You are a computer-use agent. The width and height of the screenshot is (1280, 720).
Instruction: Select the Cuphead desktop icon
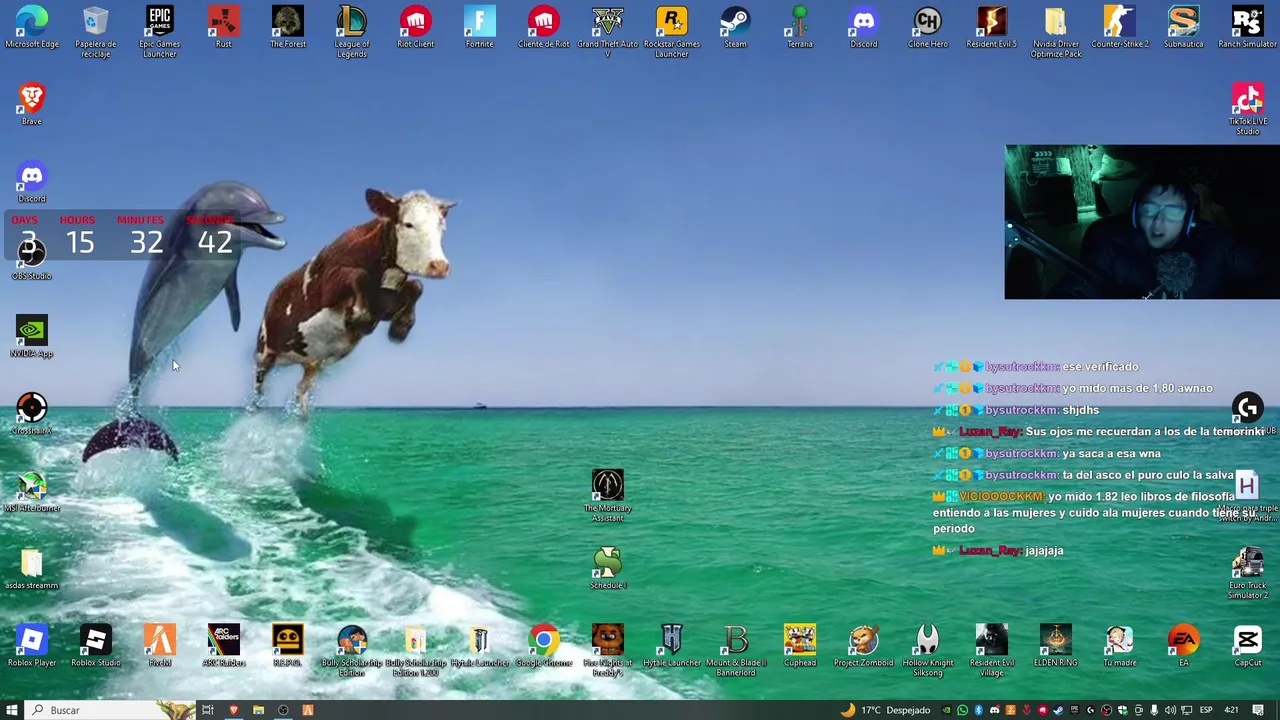(800, 646)
